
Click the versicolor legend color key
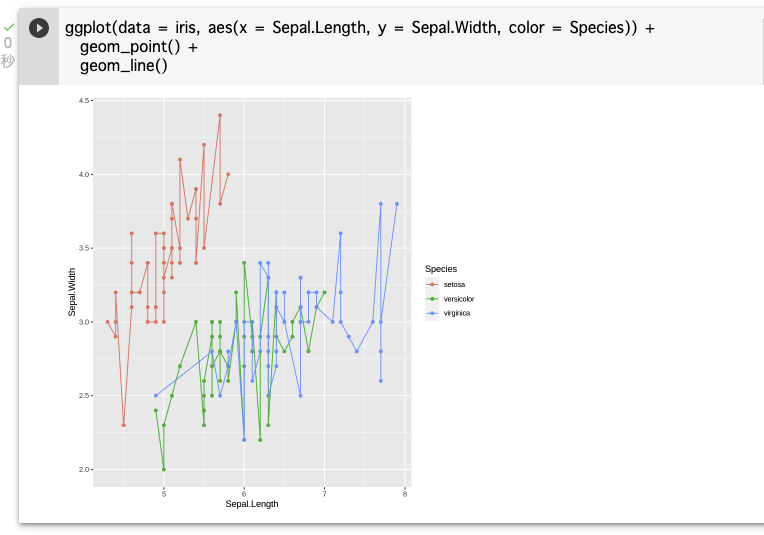click(x=432, y=299)
